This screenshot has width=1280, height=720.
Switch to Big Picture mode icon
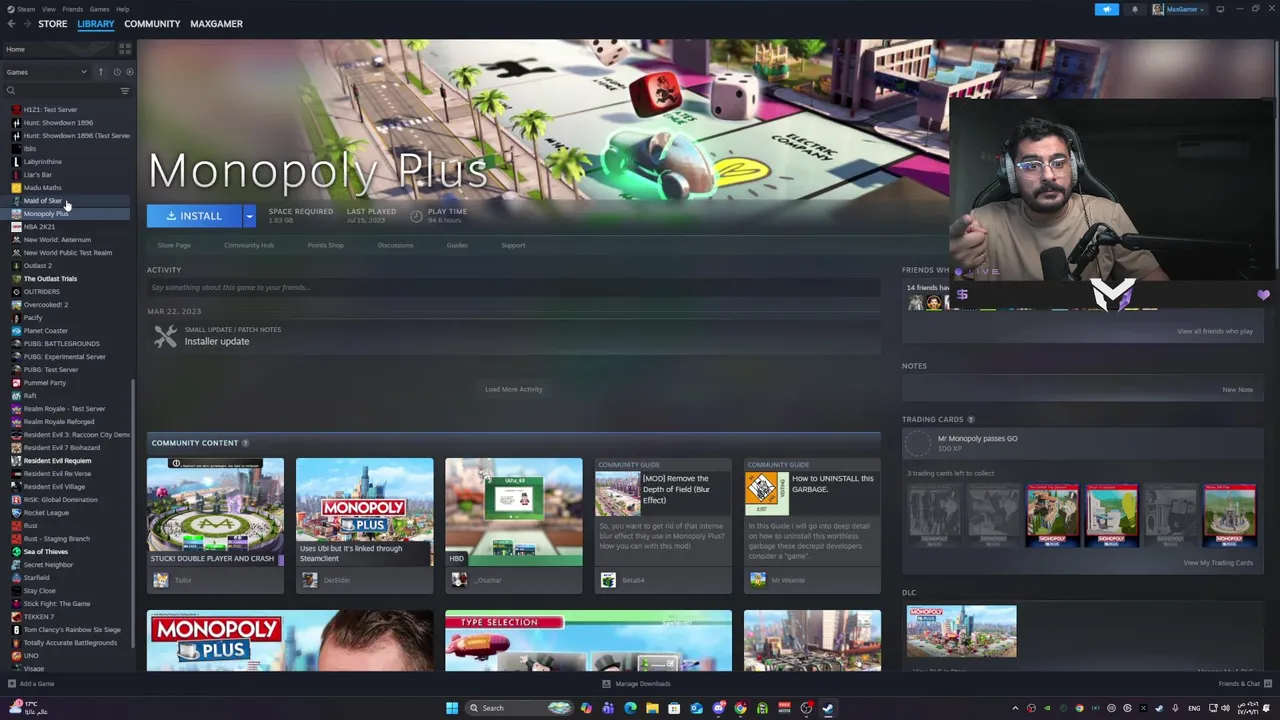1220,9
